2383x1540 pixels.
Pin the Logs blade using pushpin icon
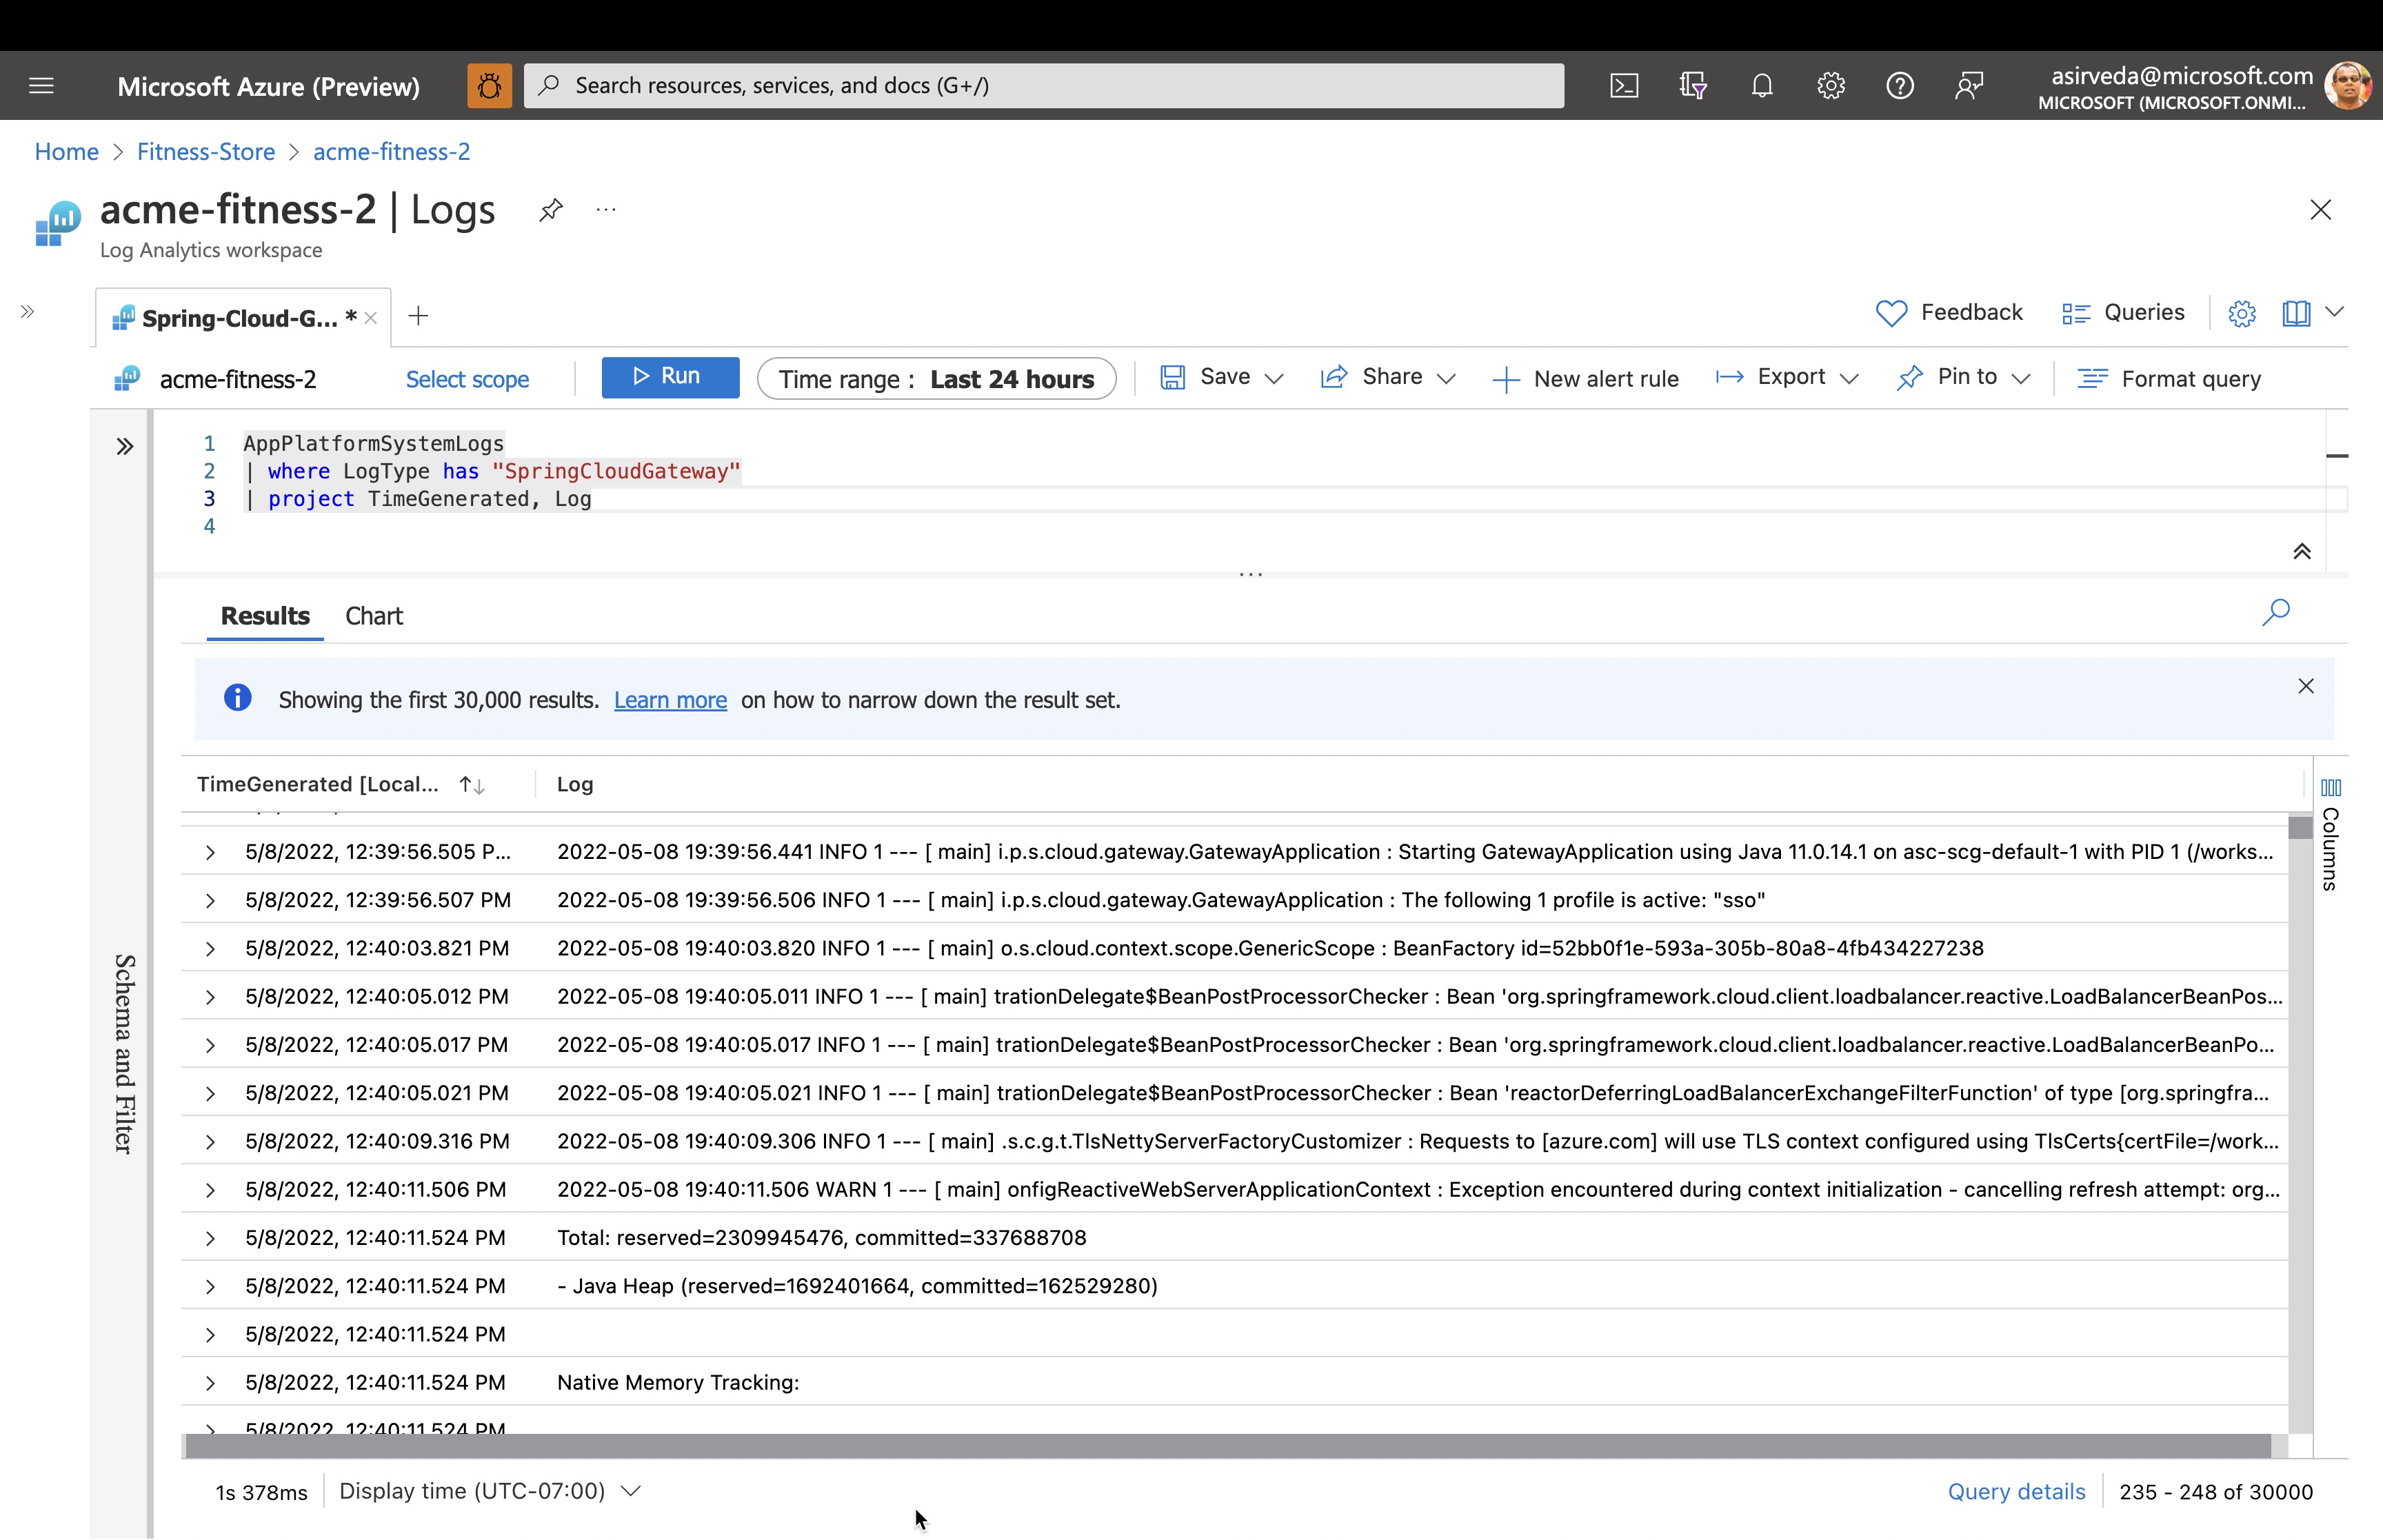[551, 210]
